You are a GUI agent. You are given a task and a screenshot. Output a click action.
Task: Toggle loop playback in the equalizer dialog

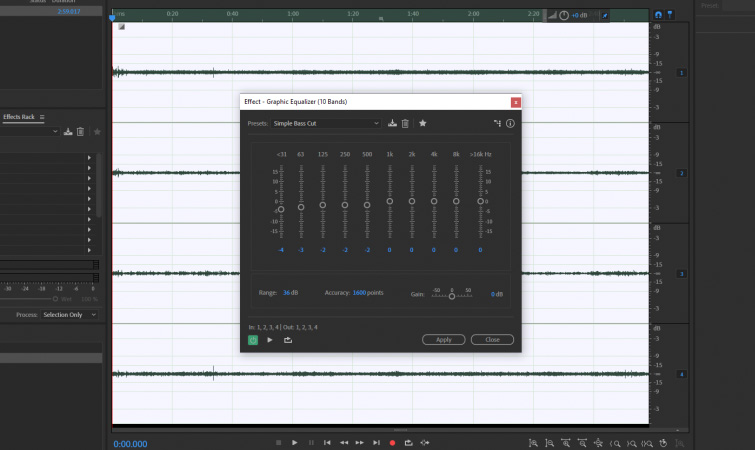288,340
